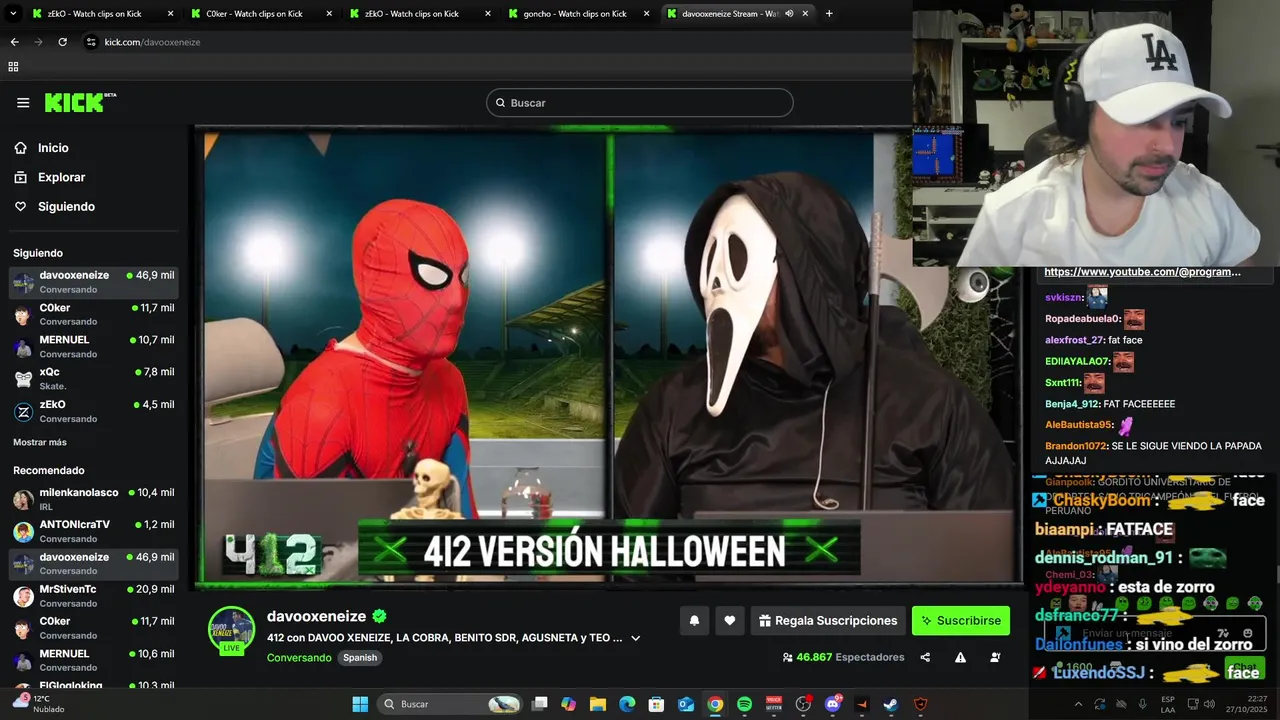Click the site info icon in address bar
This screenshot has width=1280, height=720.
tap(91, 42)
